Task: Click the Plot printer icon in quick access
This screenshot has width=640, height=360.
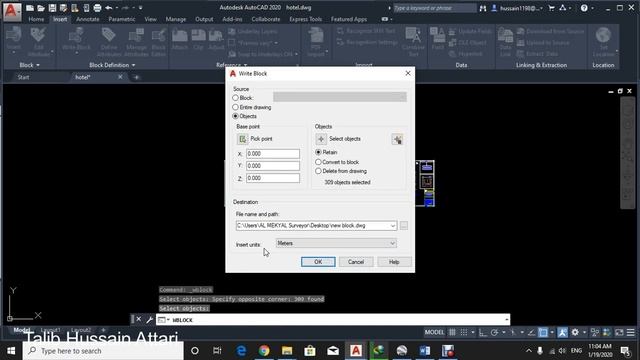Action: (97, 8)
